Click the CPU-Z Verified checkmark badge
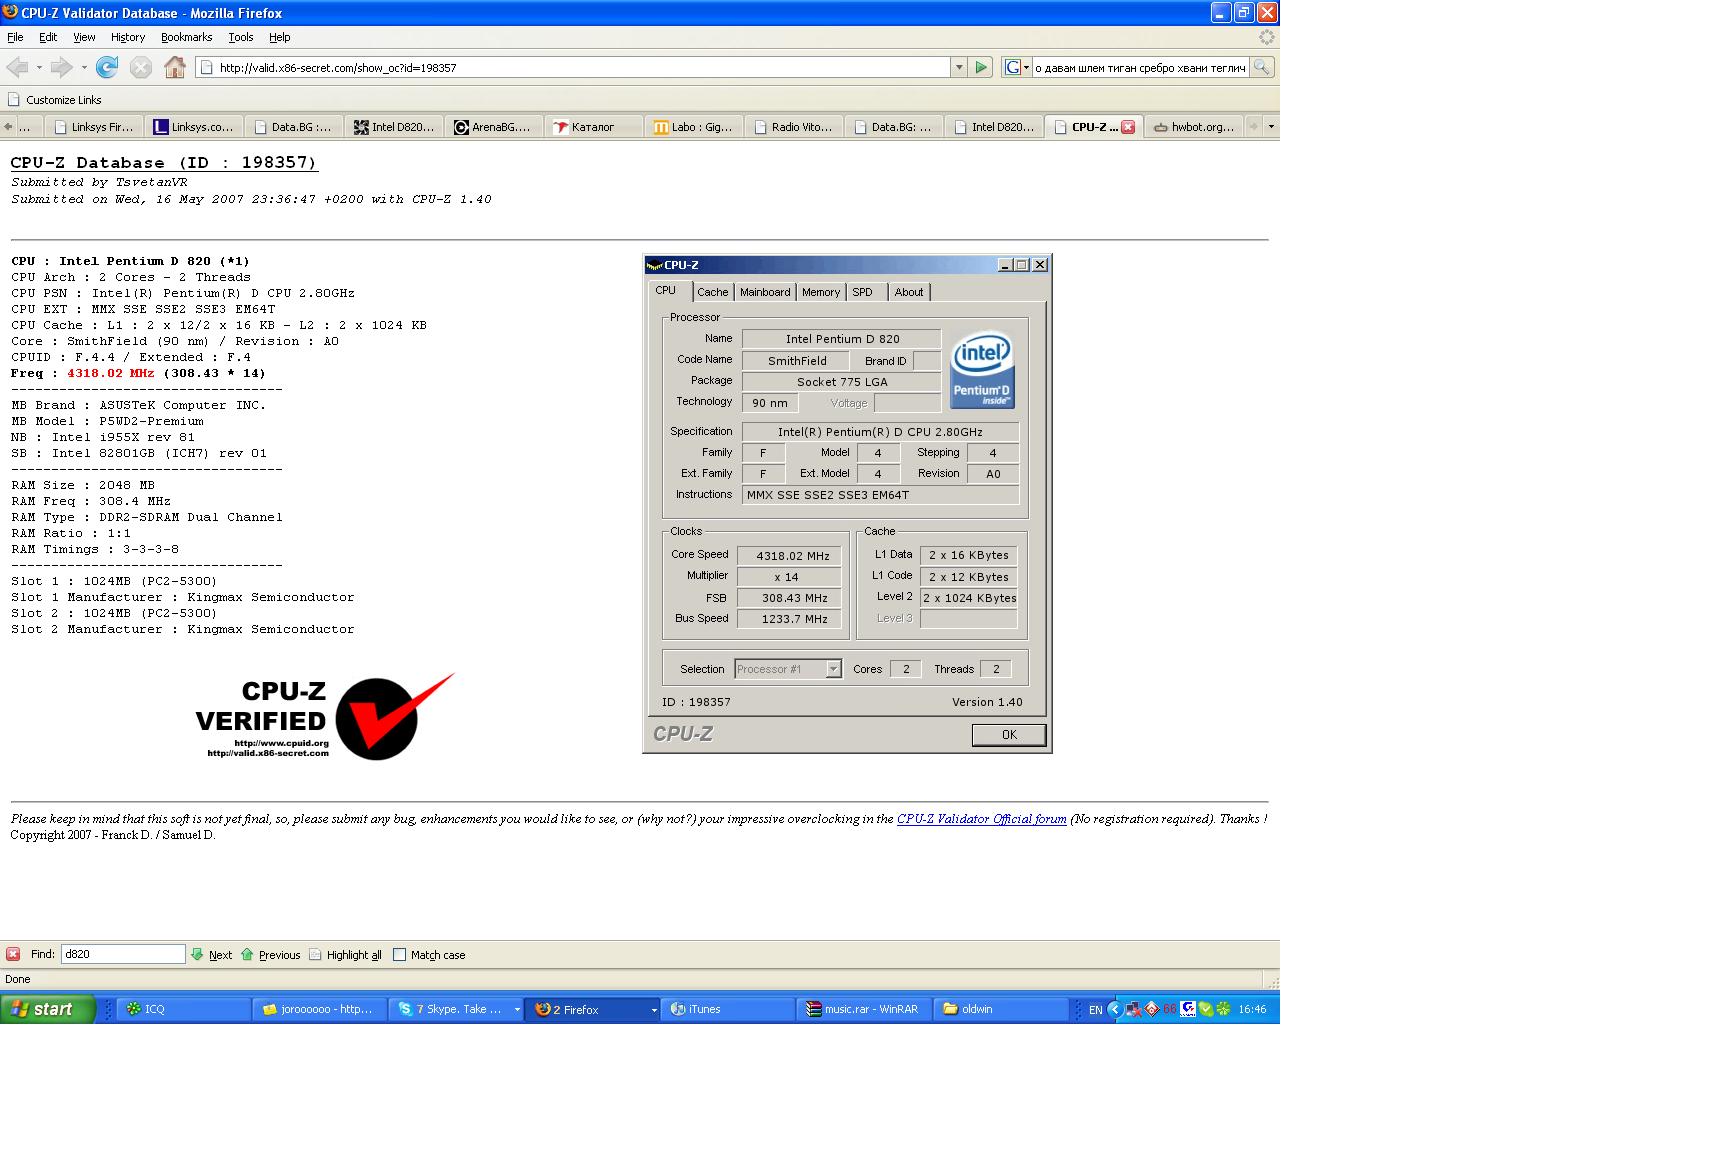Screen dimensions: 1728x1152 tap(325, 716)
